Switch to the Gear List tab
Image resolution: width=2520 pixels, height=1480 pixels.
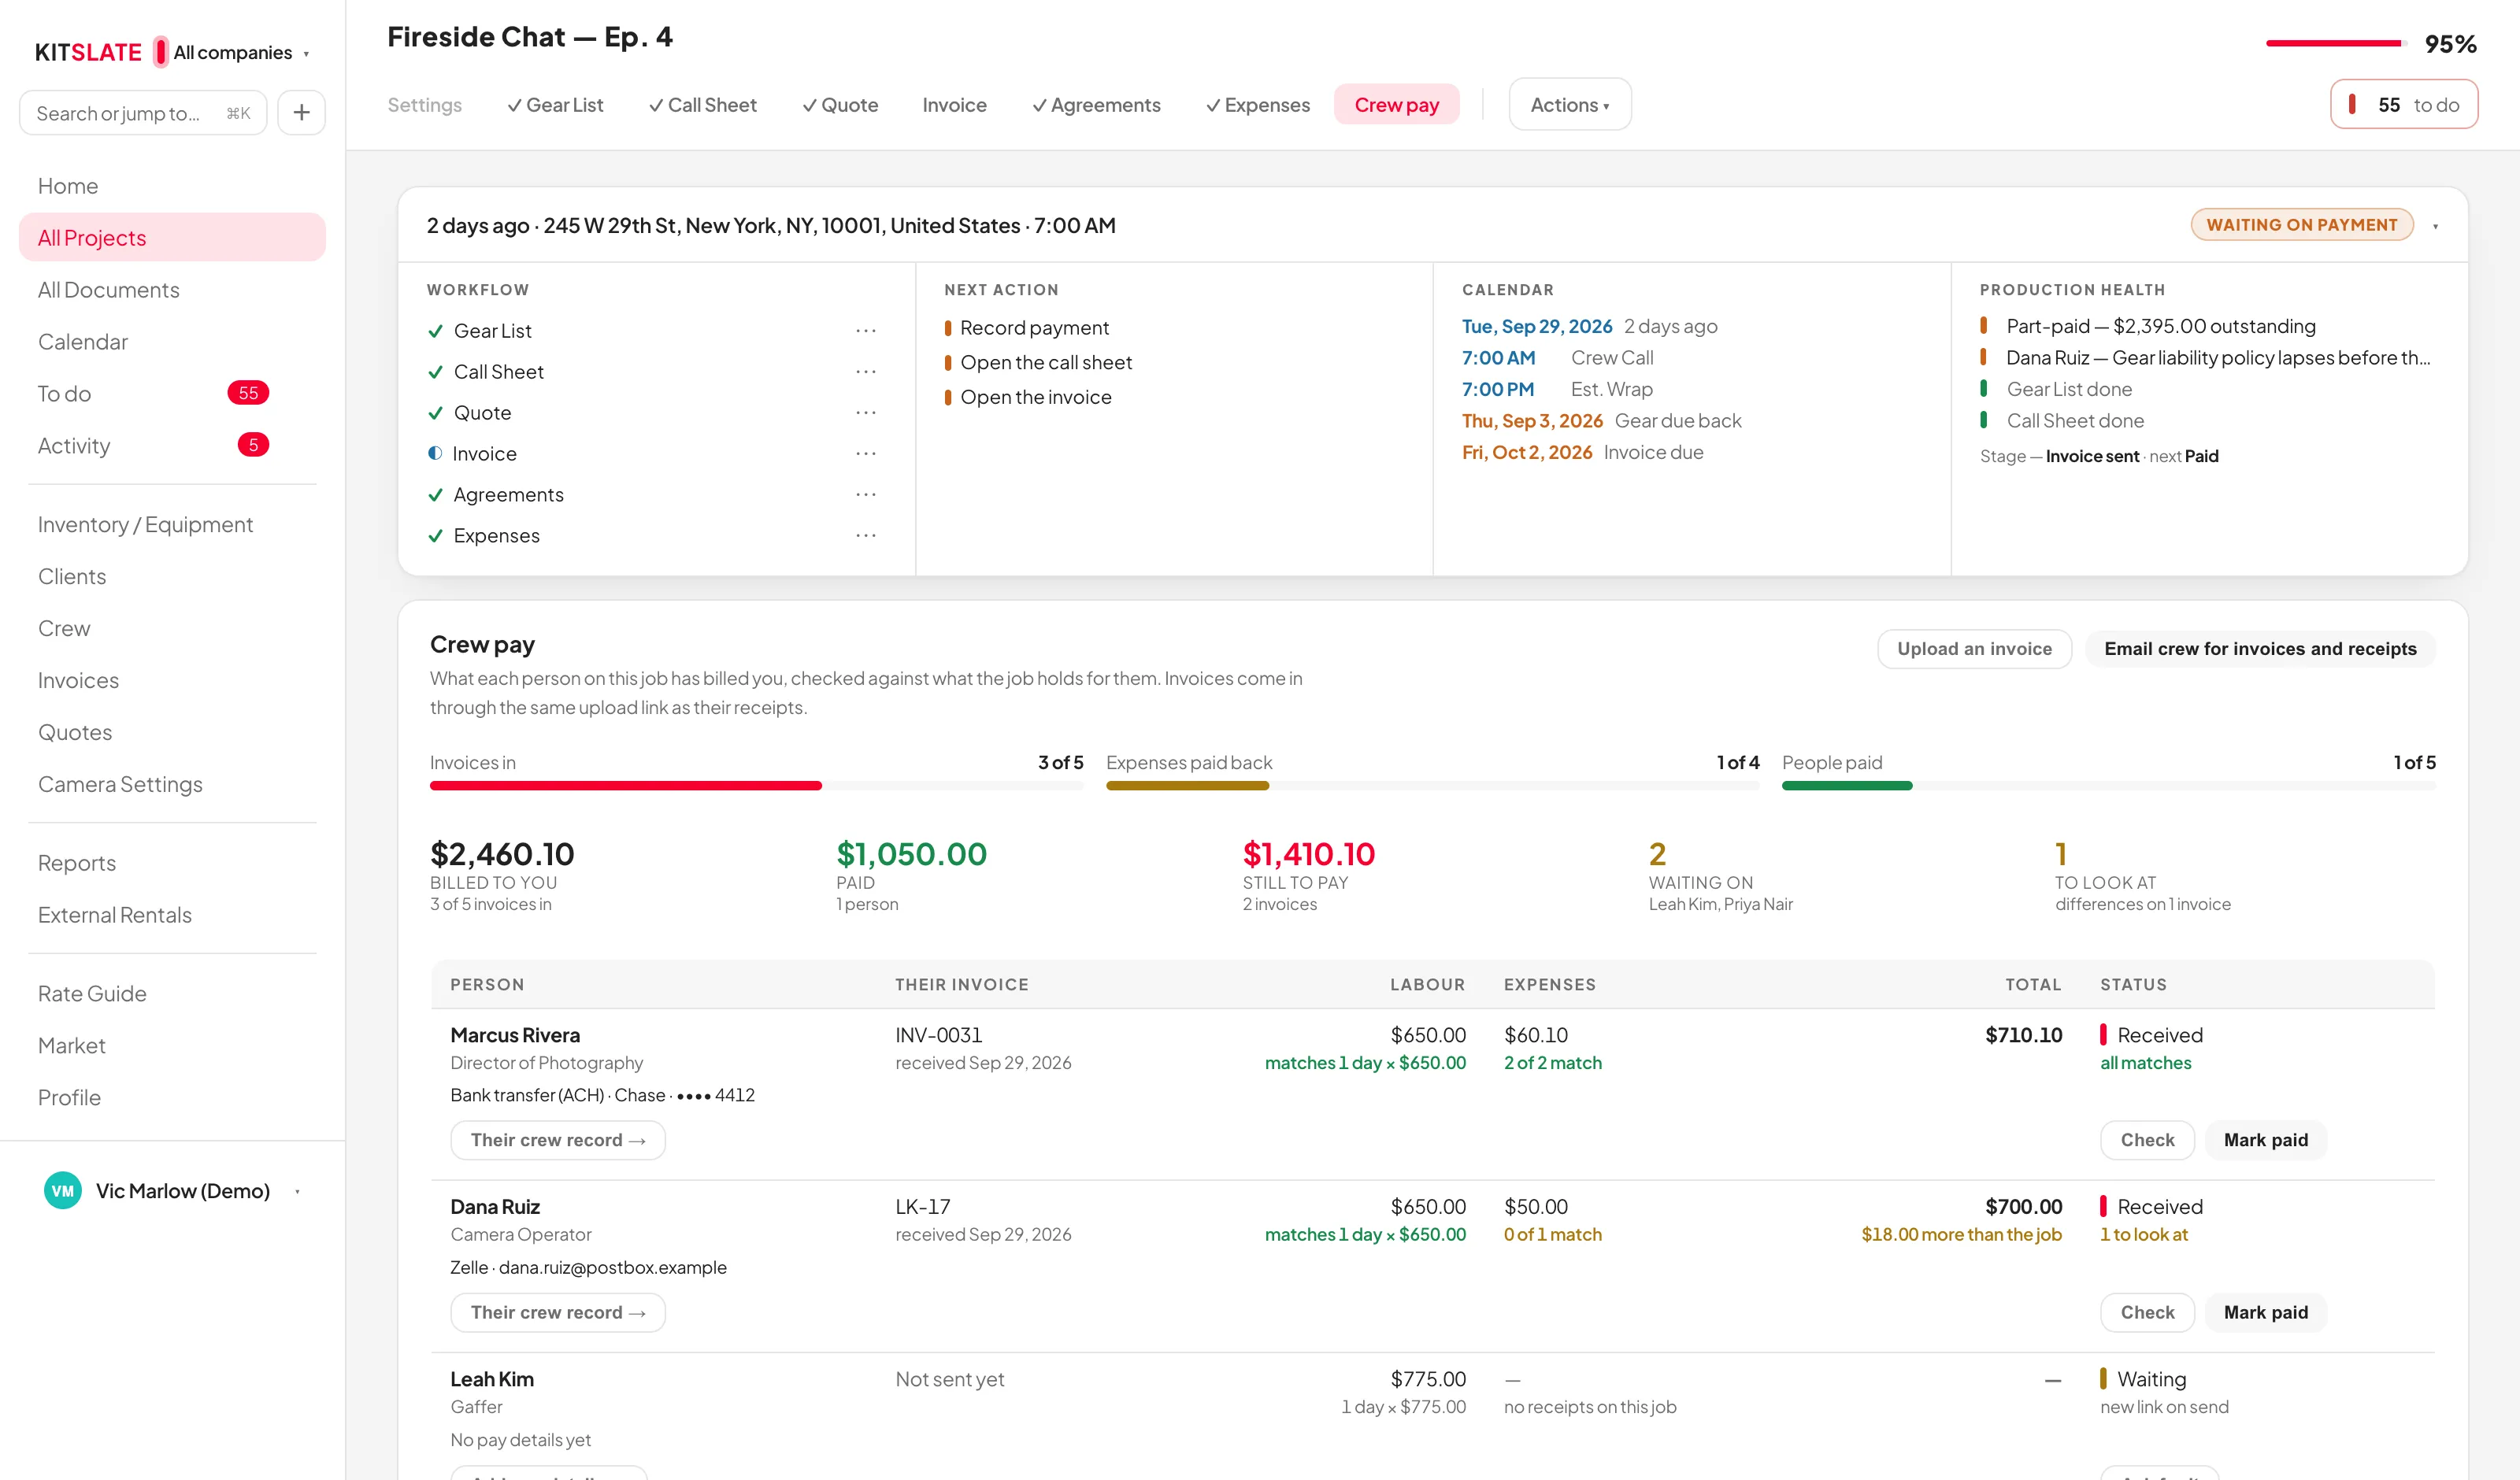click(x=555, y=105)
